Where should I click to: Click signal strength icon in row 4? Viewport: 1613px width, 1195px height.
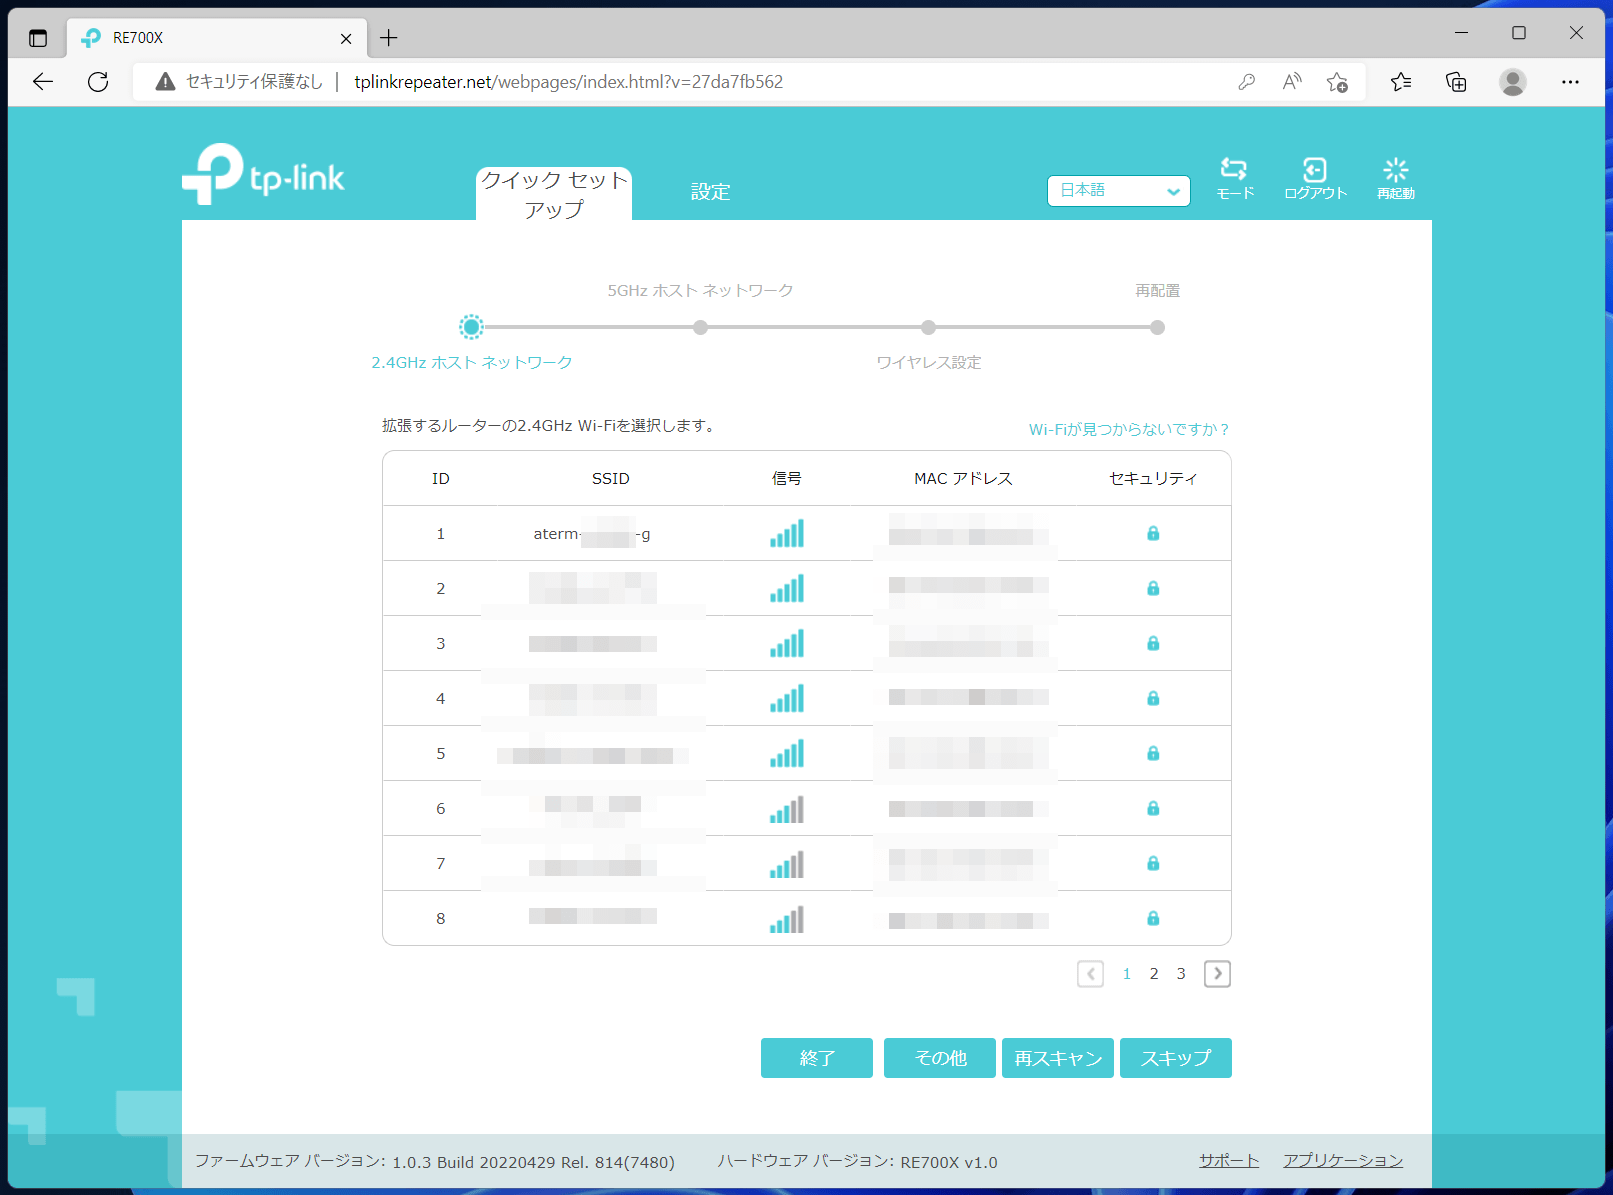787,699
